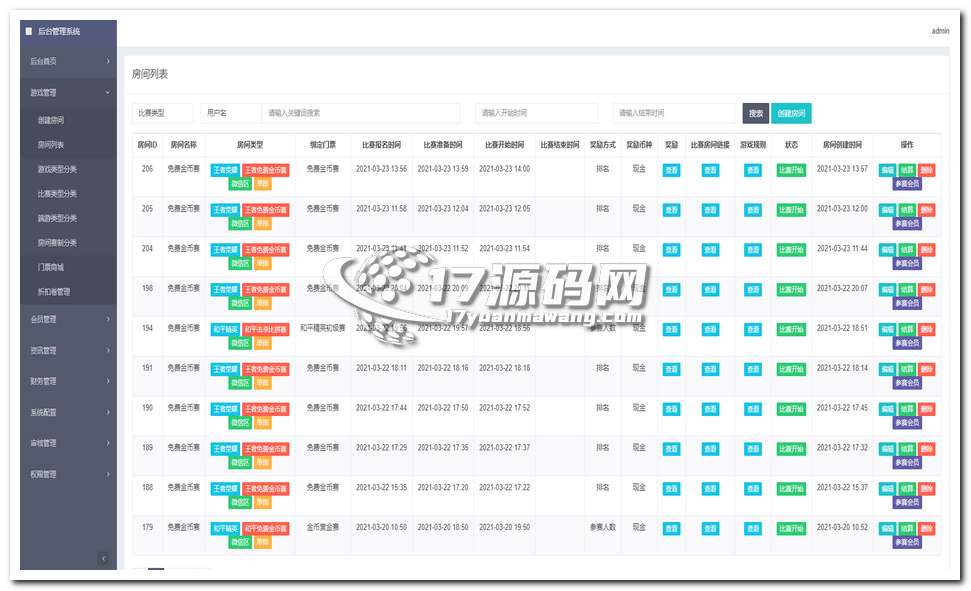Select 比赛类型分类 sidebar item
Screen dimensions: 971x591
coord(57,194)
